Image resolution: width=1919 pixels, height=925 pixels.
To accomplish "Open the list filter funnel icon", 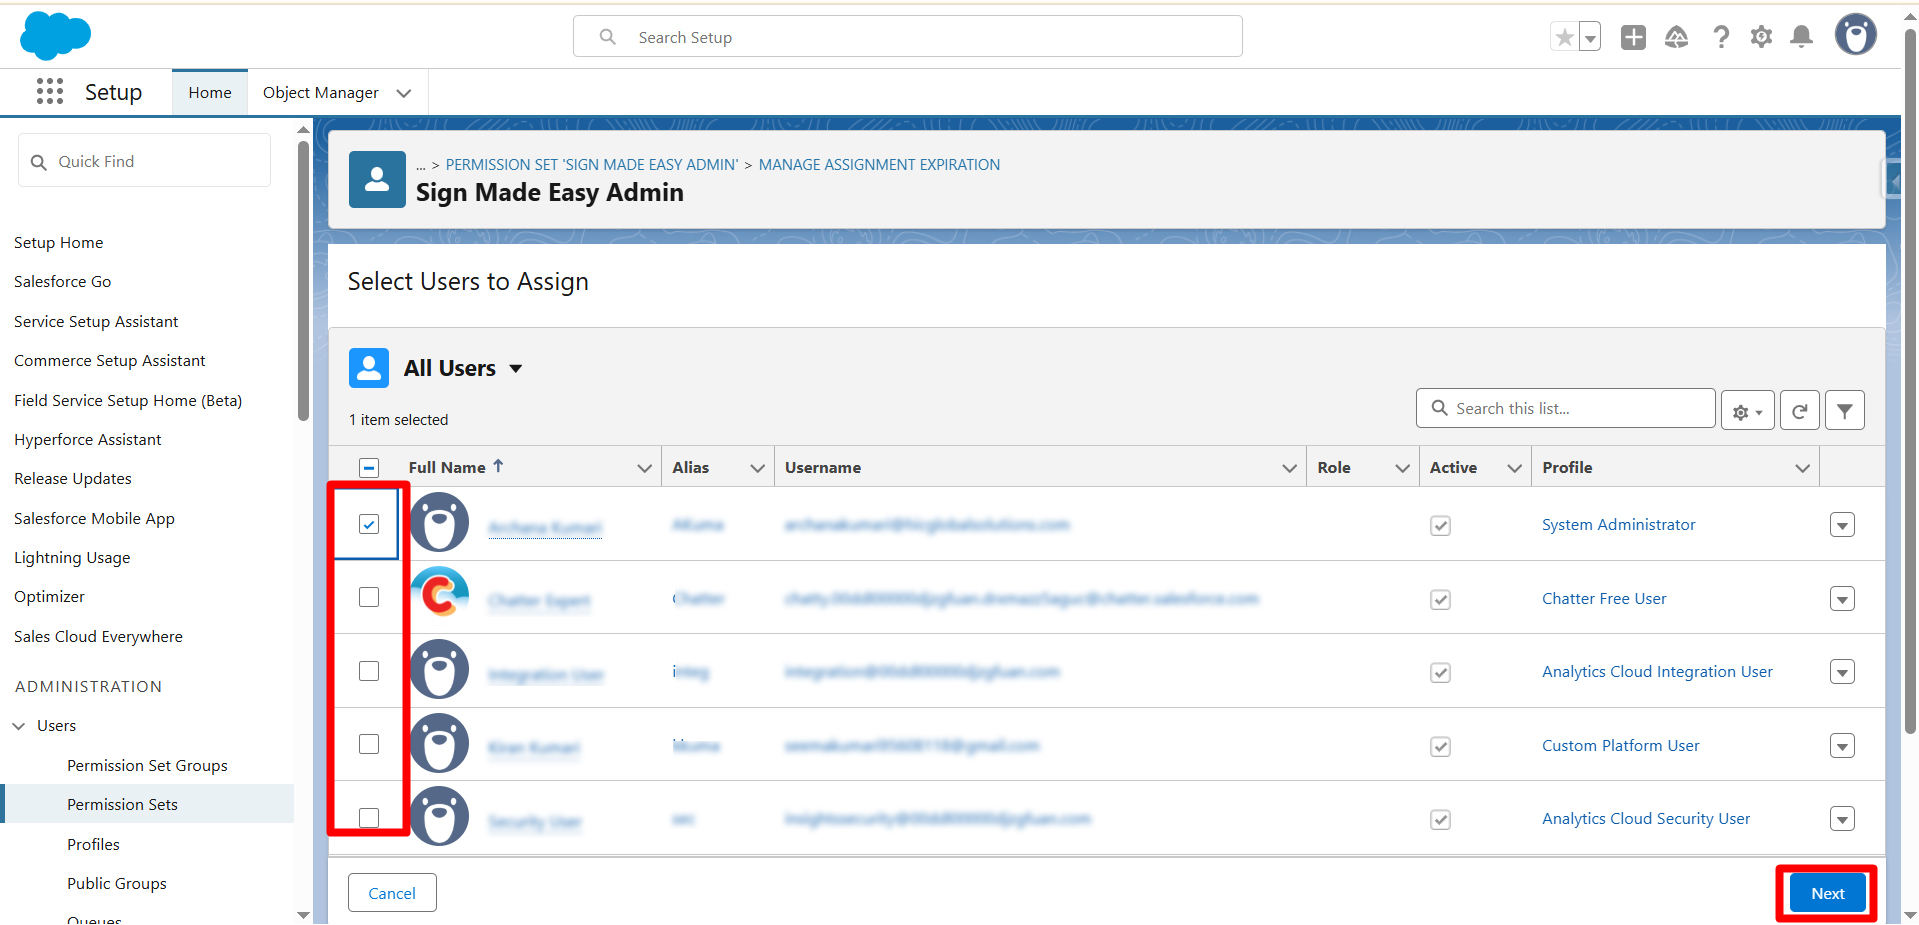I will 1844,410.
